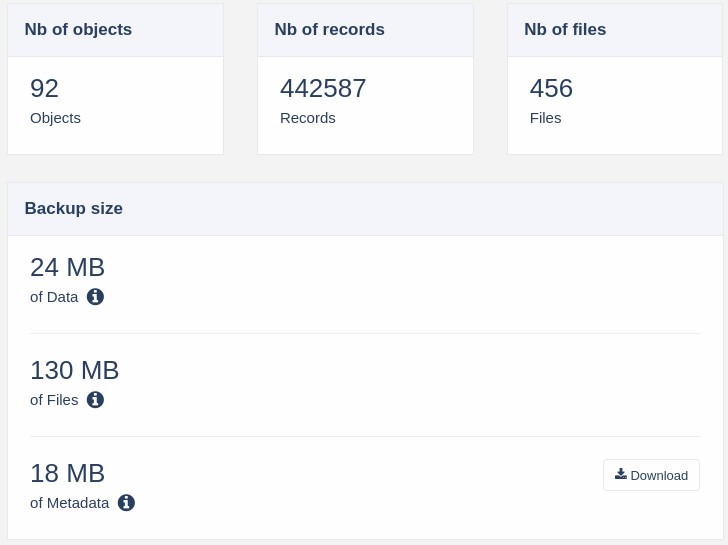This screenshot has height=545, width=728.
Task: Click the 130 MB files size value
Action: coord(75,370)
